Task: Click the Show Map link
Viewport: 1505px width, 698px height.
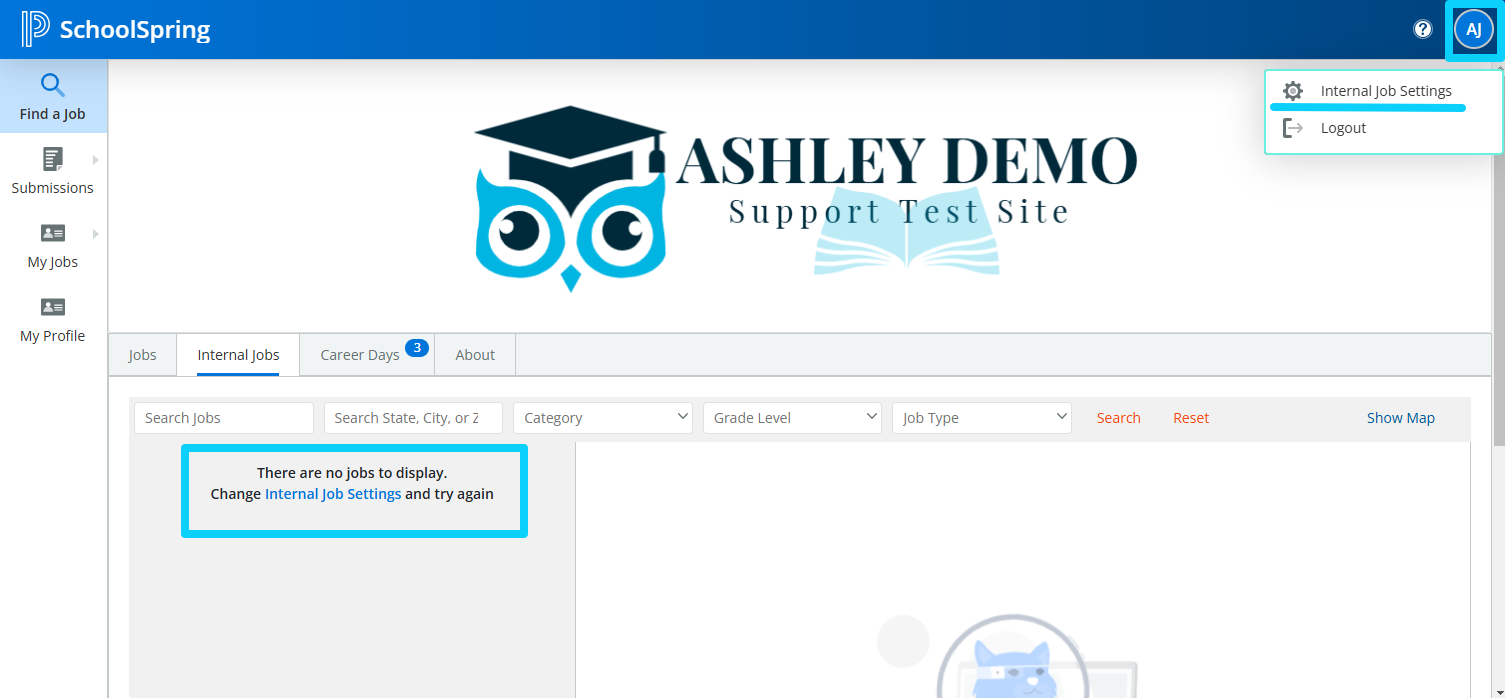Action: pos(1400,417)
